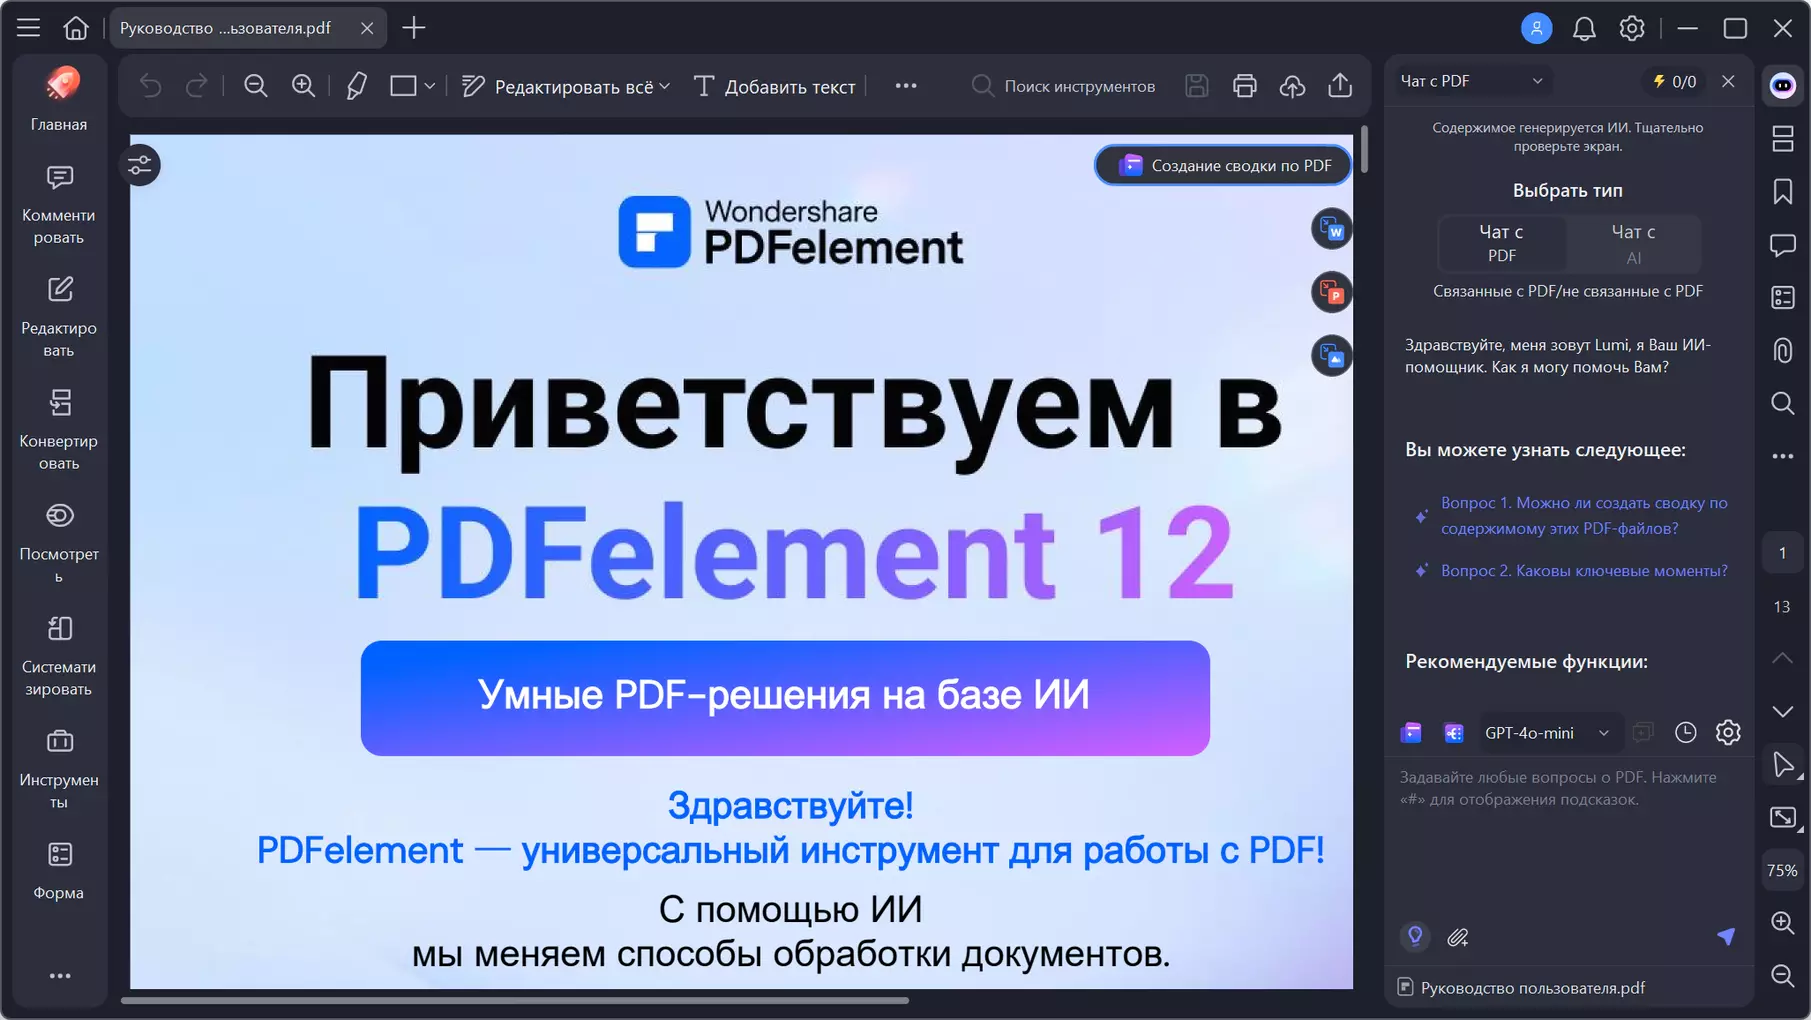1811x1020 pixels.
Task: Convert PDF to image floating icon
Action: point(1331,356)
